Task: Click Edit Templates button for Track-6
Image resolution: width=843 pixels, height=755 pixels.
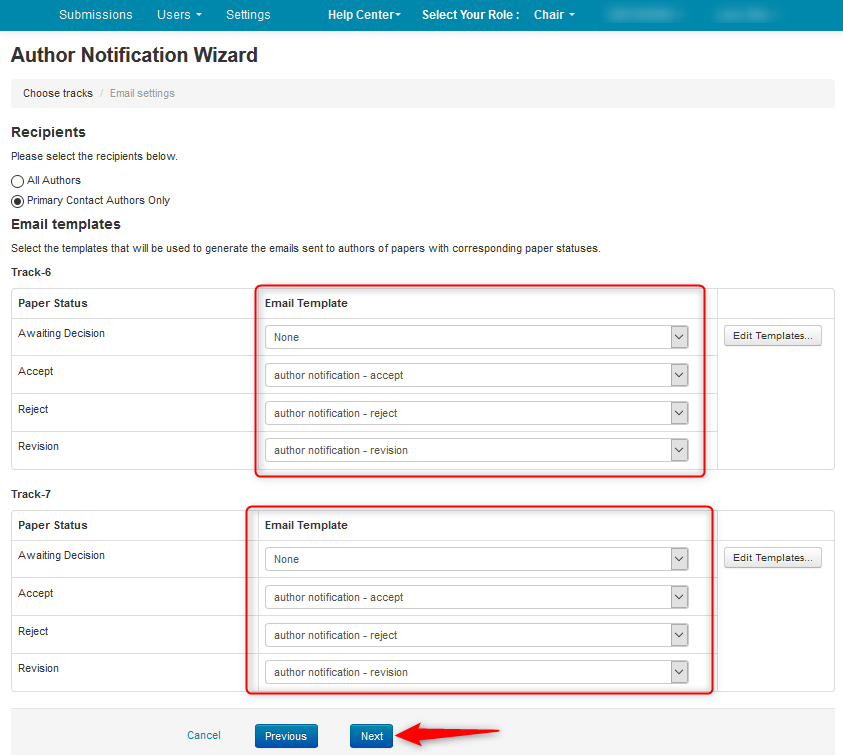Action: [x=772, y=336]
